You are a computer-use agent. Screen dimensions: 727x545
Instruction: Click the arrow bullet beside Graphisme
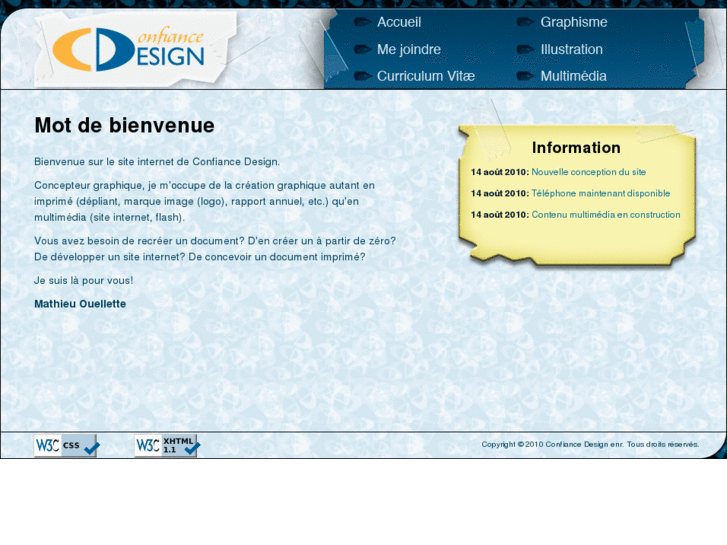(526, 22)
